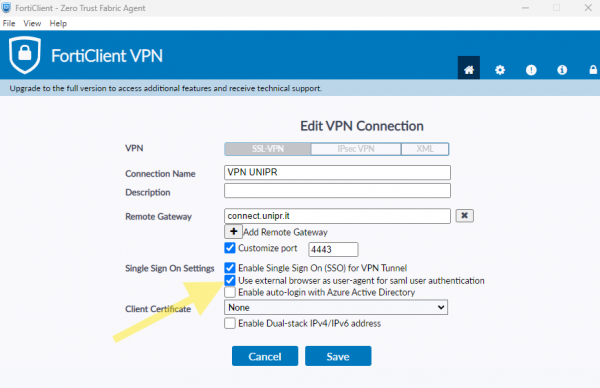Remove the connect.unipr.it gateway with X

(465, 215)
